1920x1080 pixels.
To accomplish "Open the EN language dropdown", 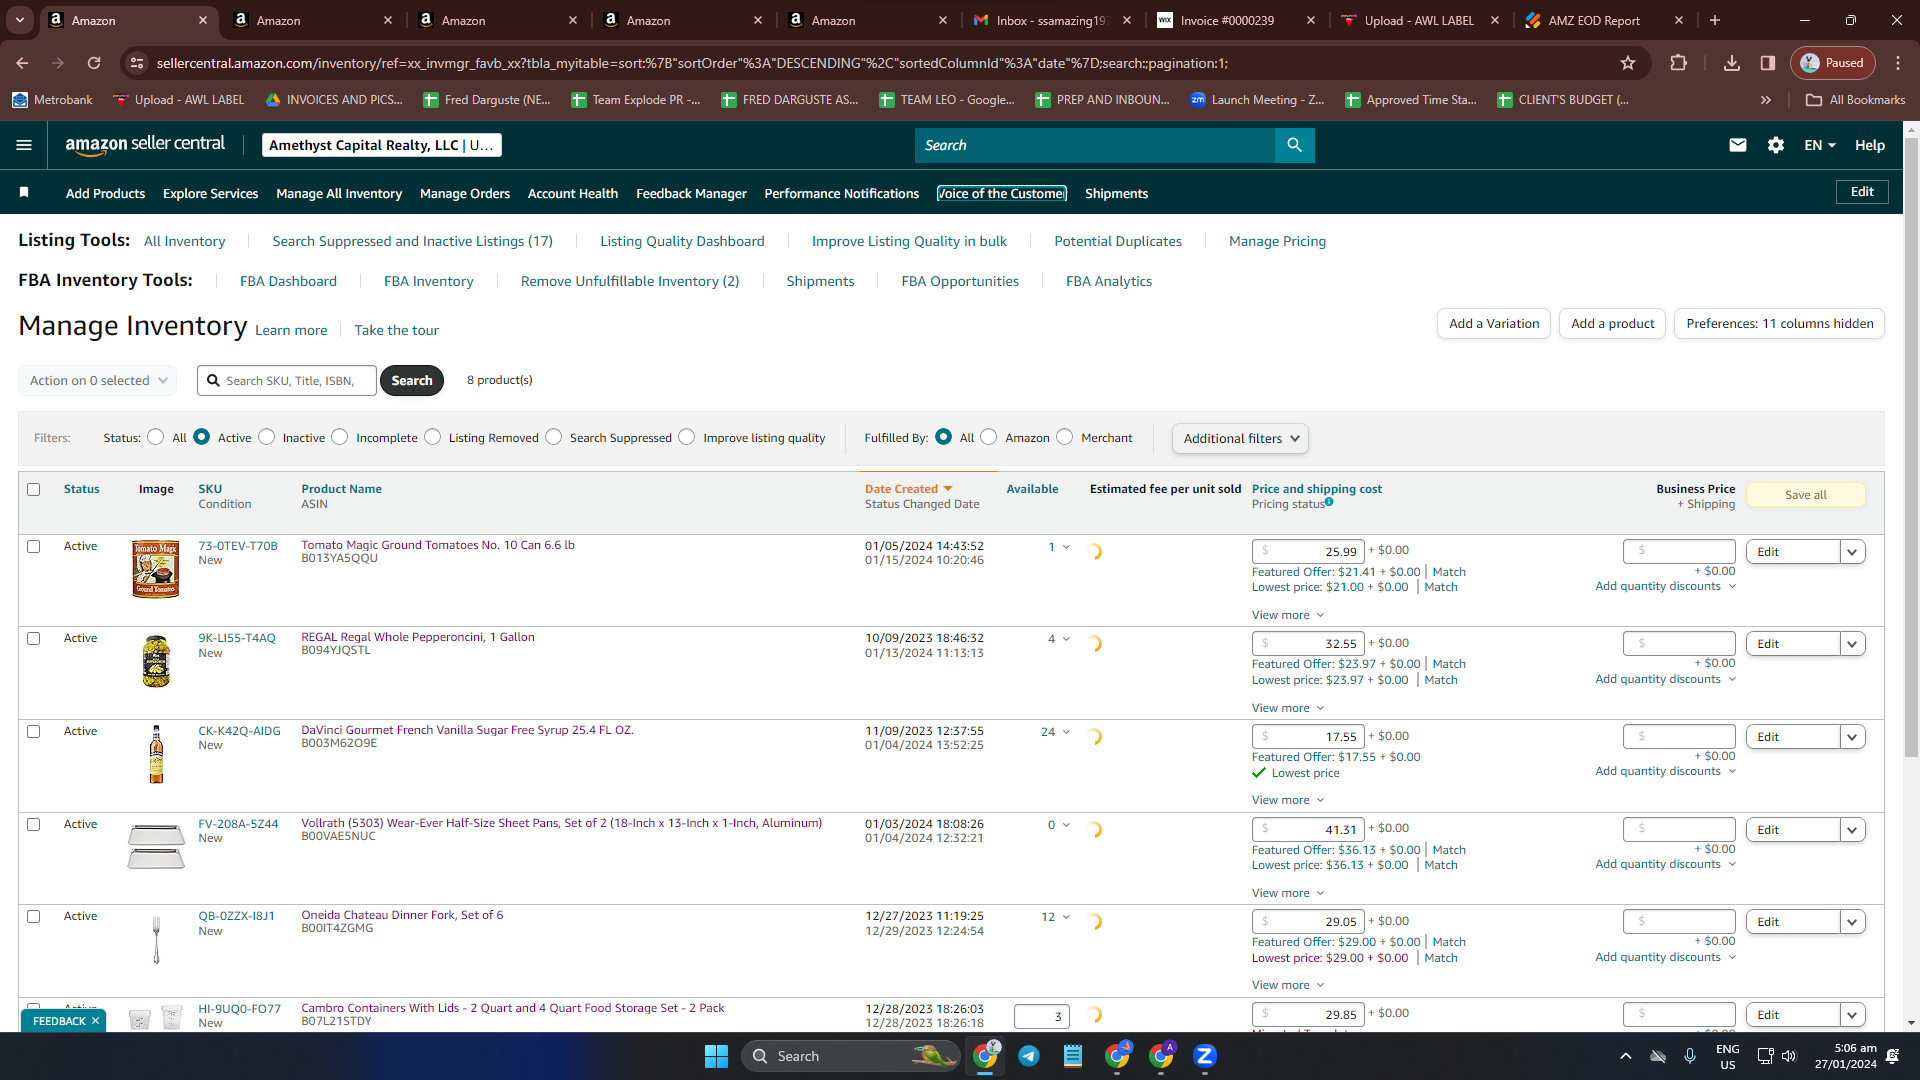I will [1820, 145].
